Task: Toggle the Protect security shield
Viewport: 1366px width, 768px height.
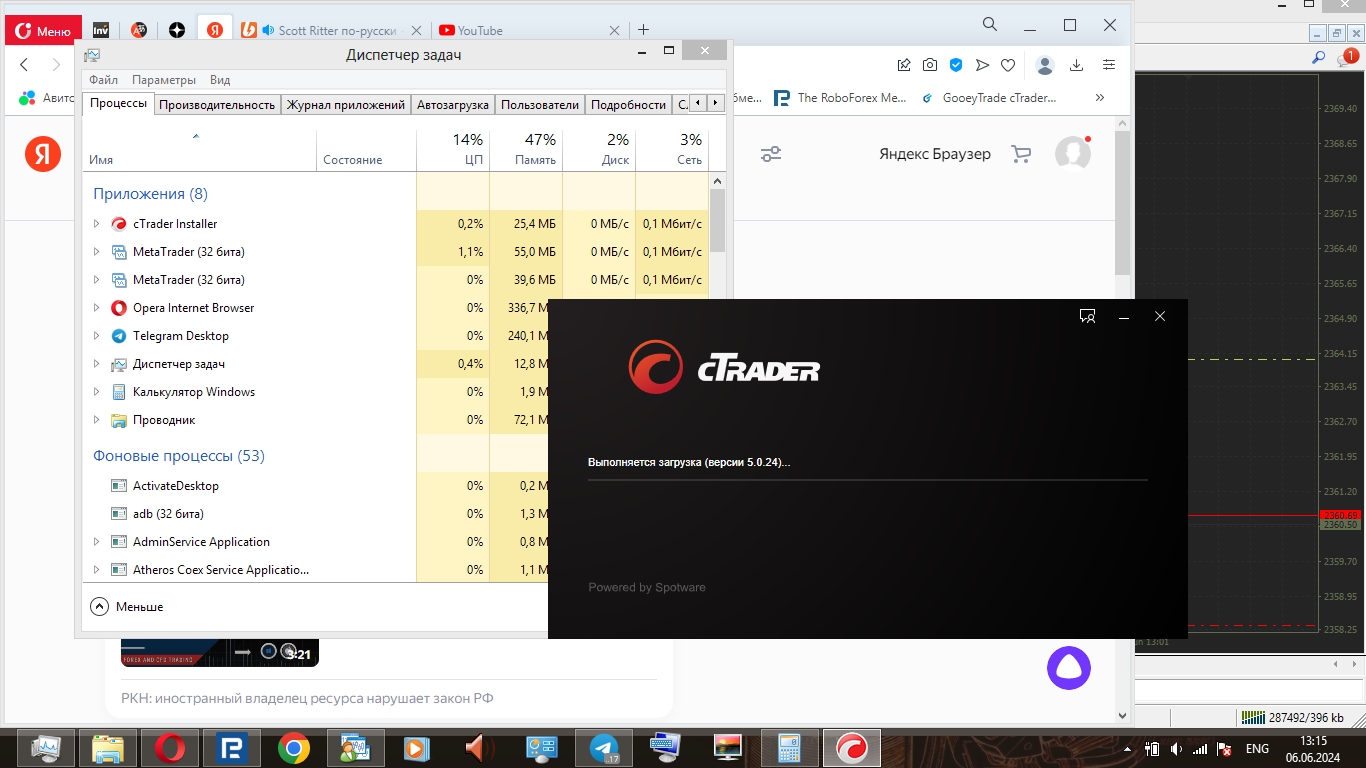Action: point(956,64)
